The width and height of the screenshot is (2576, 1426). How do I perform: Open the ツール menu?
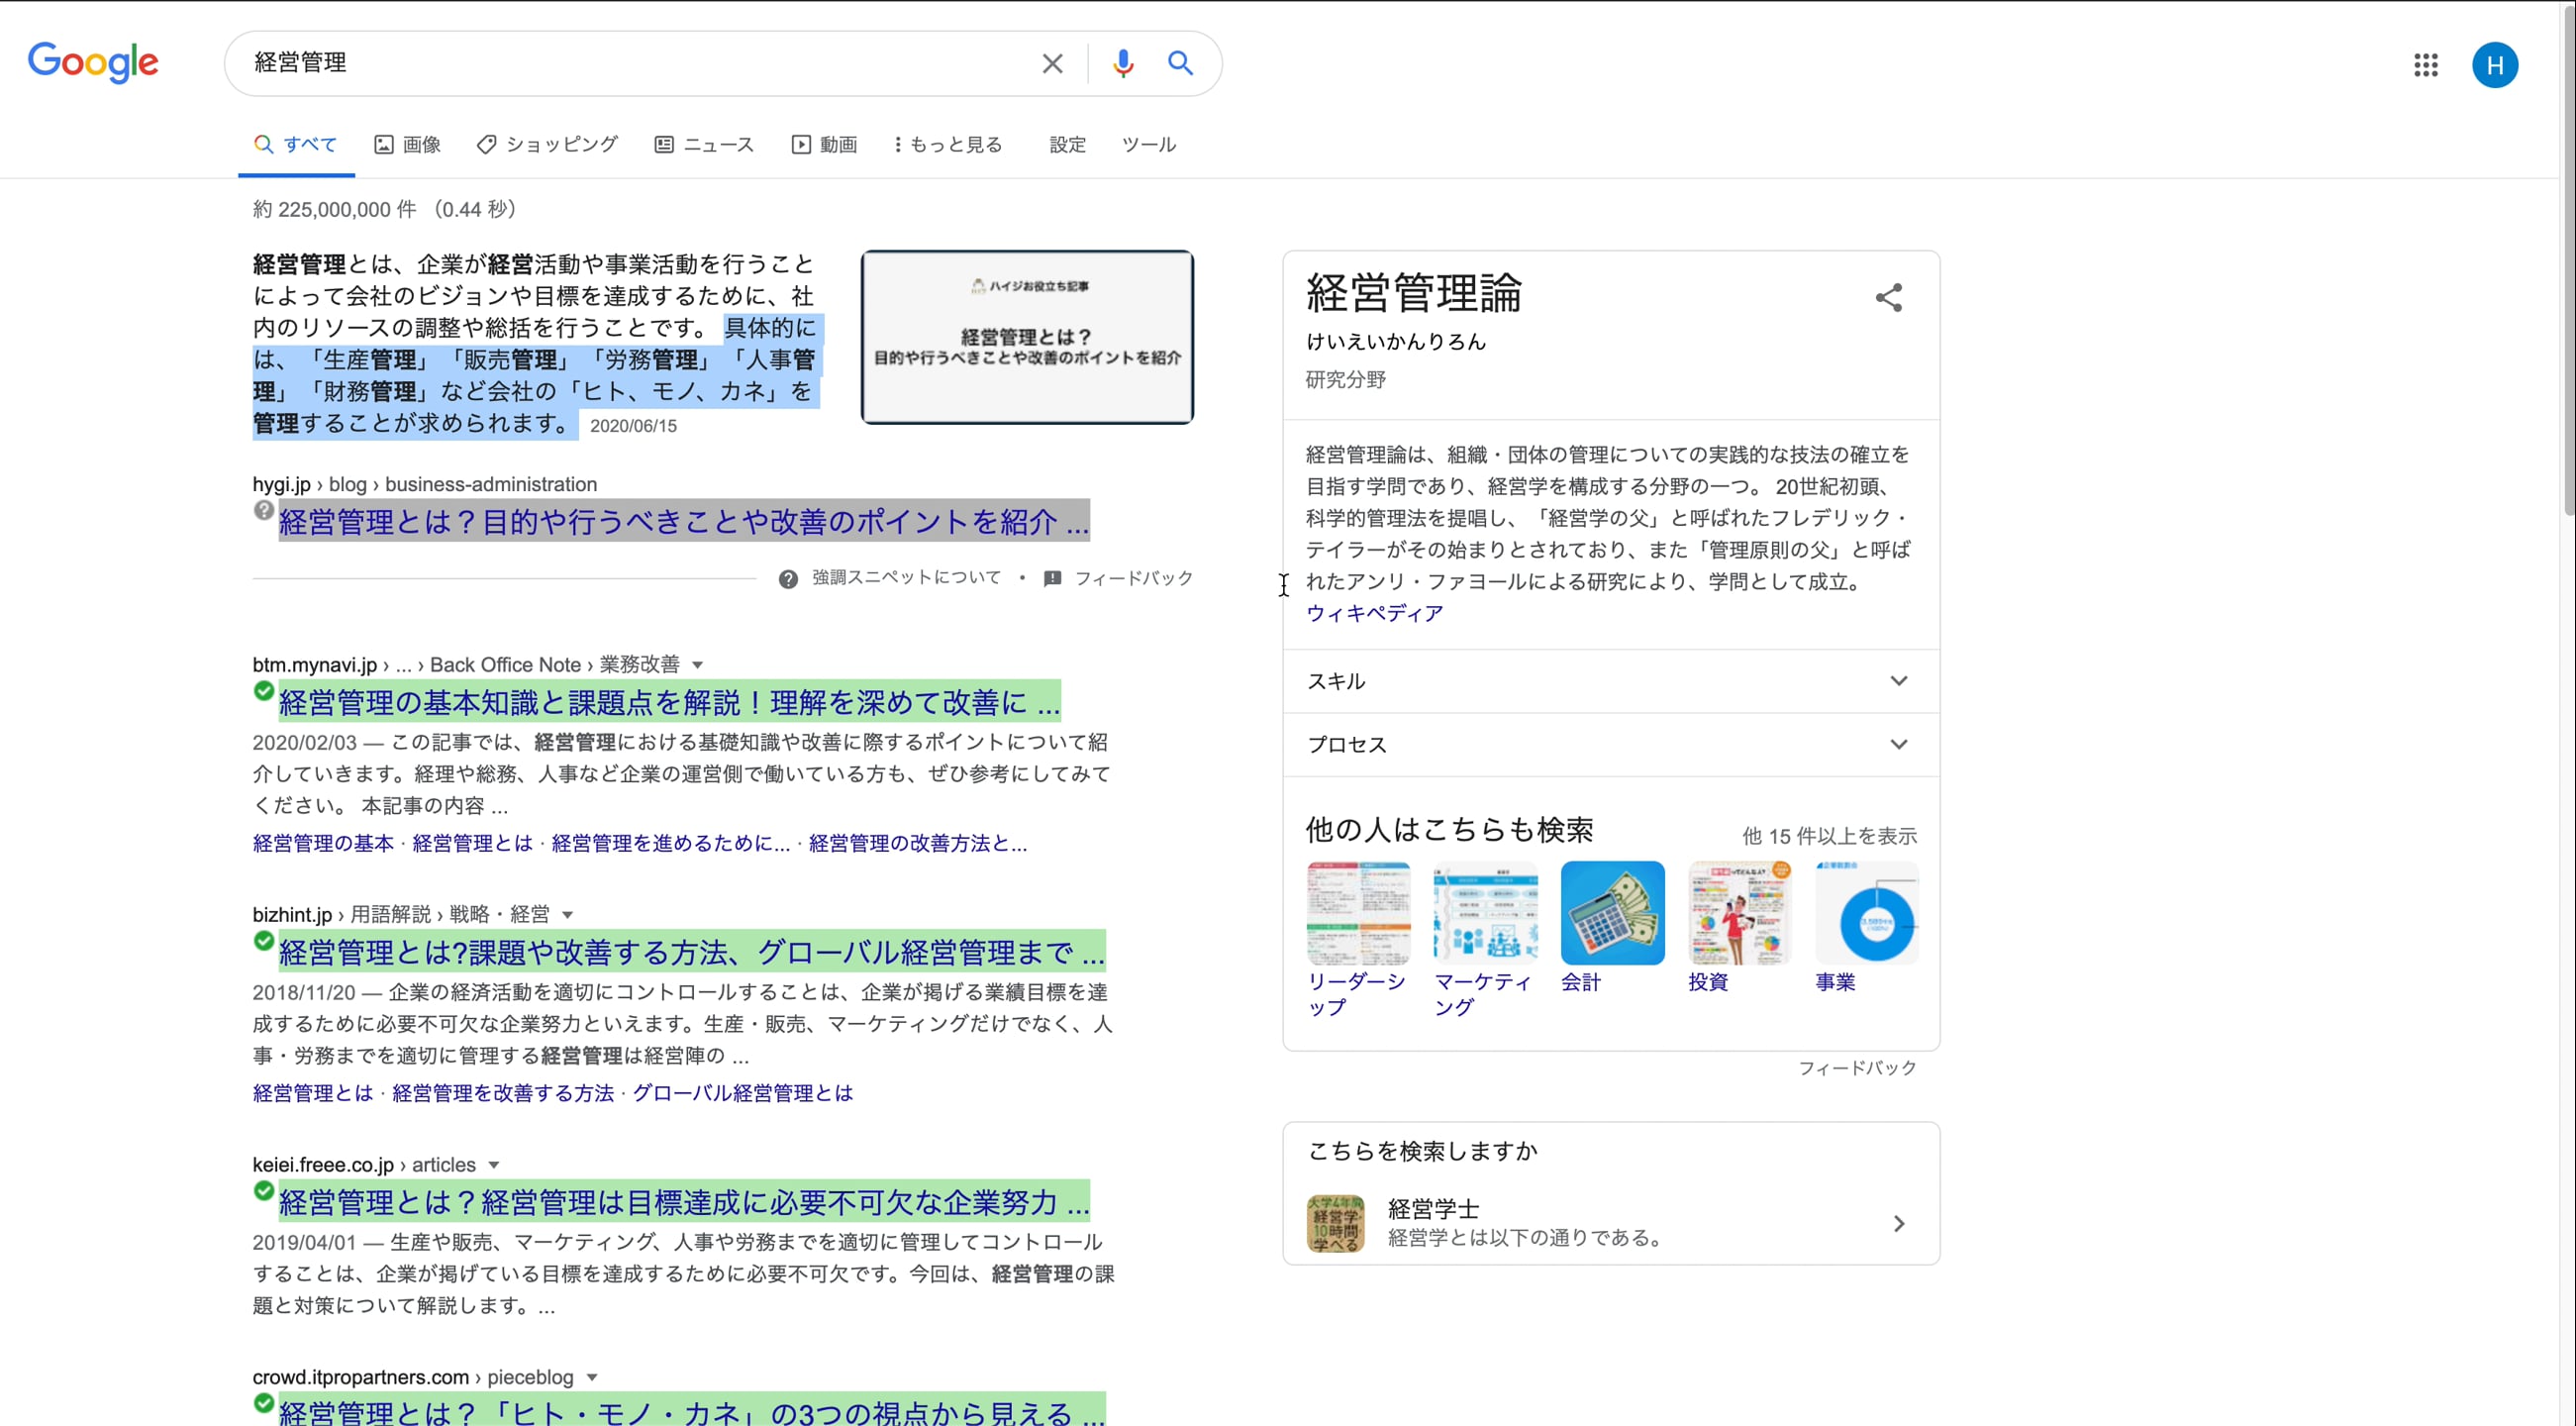point(1148,144)
